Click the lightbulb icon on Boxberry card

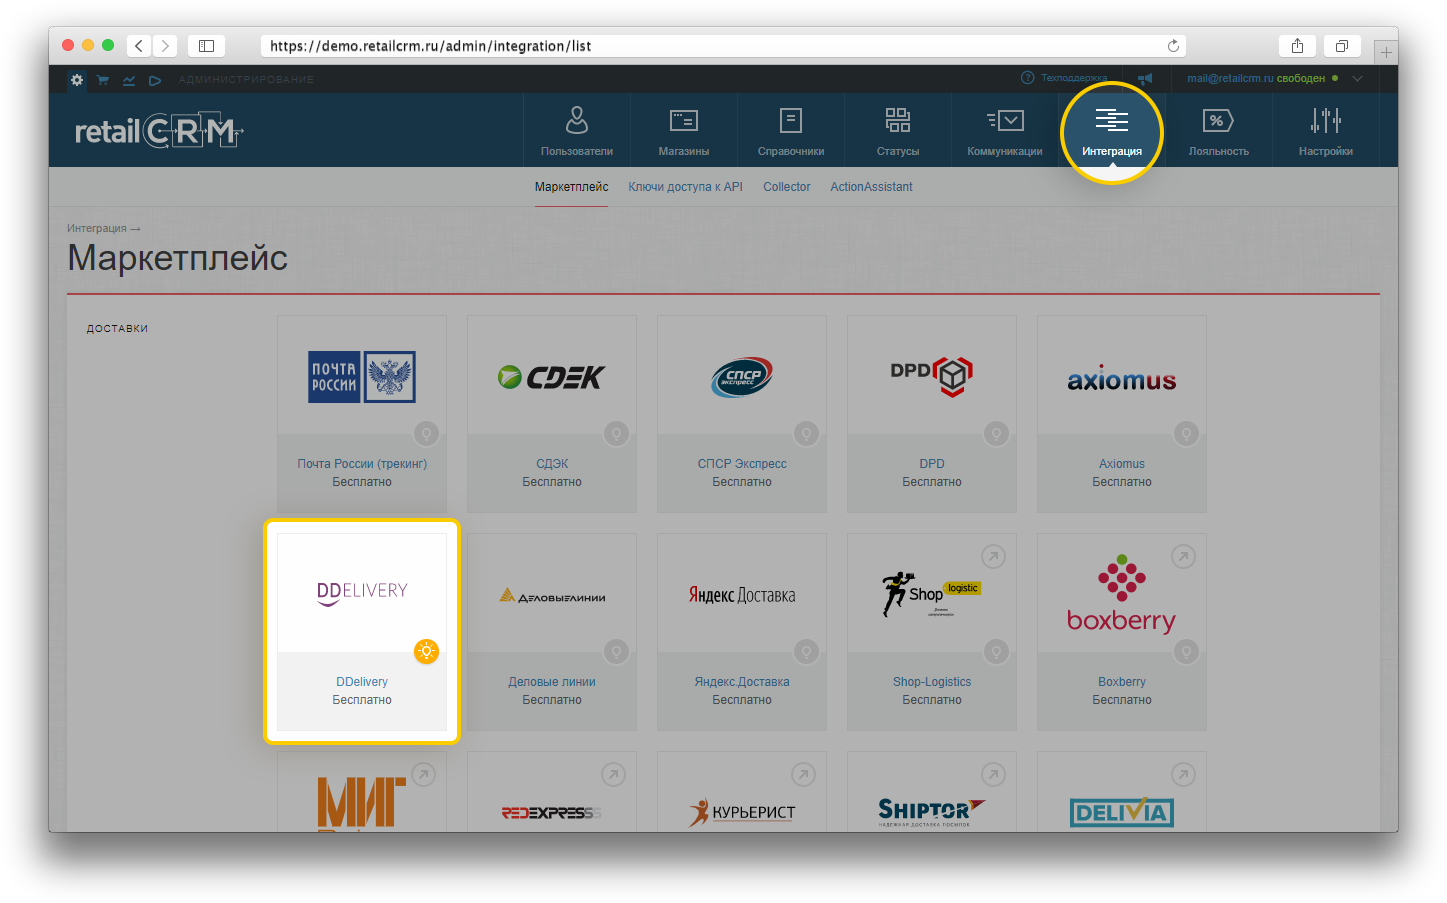1187,652
